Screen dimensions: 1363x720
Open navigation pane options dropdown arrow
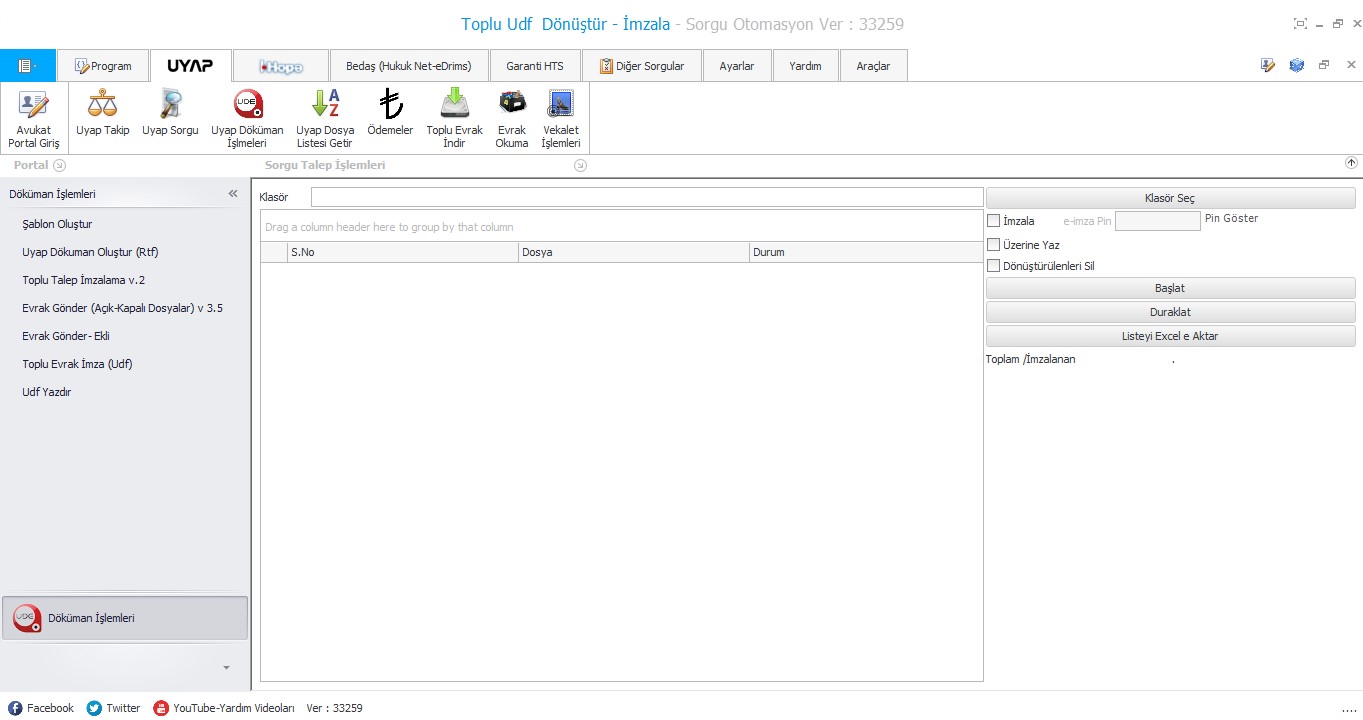point(226,667)
